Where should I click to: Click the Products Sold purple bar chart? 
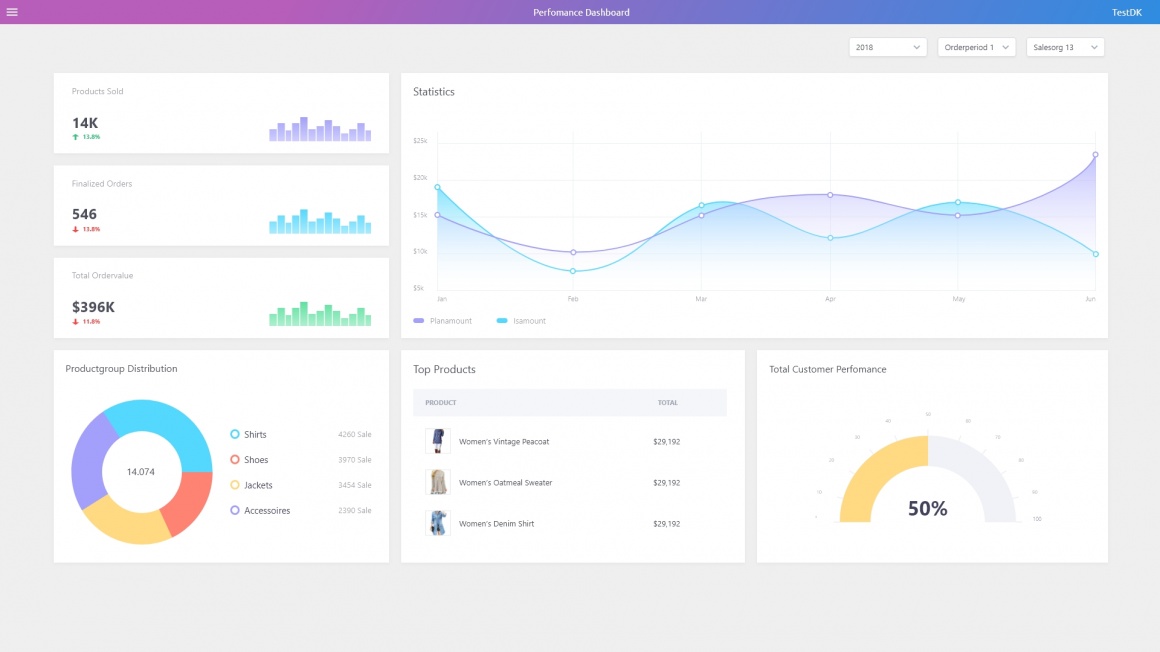pyautogui.click(x=320, y=129)
